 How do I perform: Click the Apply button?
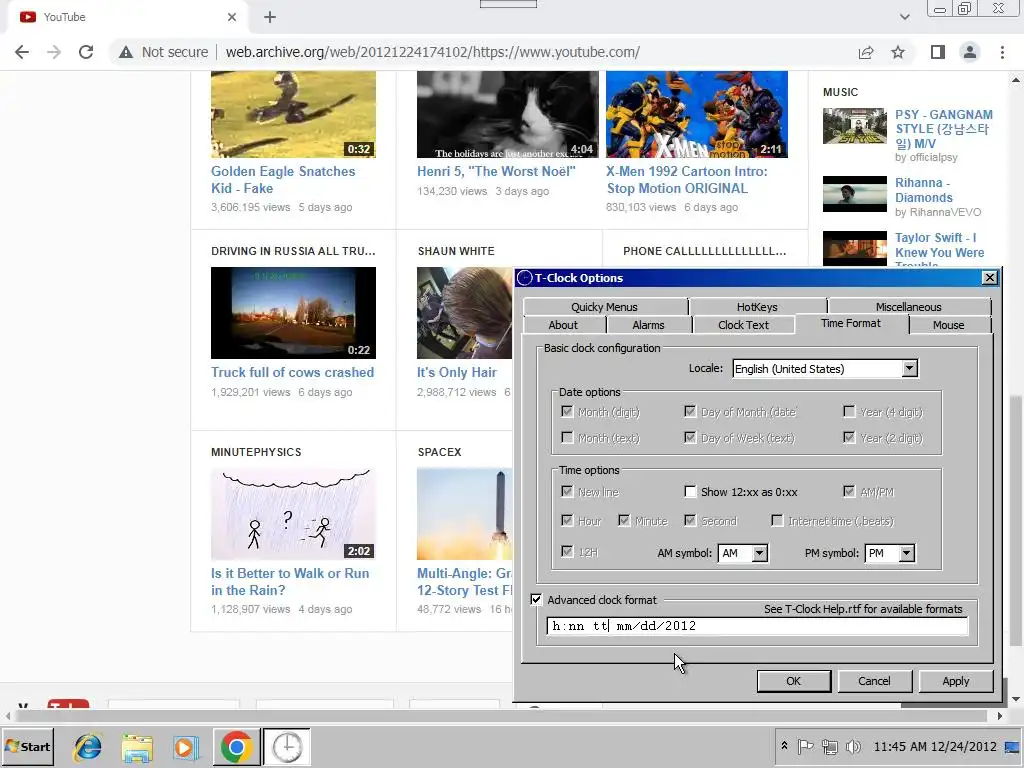point(955,681)
